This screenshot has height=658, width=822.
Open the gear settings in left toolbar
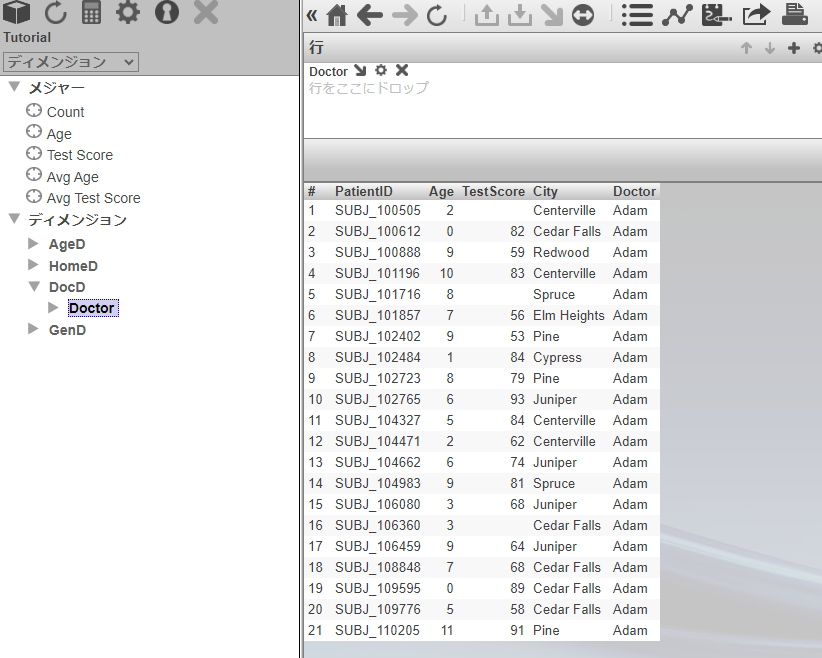coord(128,12)
